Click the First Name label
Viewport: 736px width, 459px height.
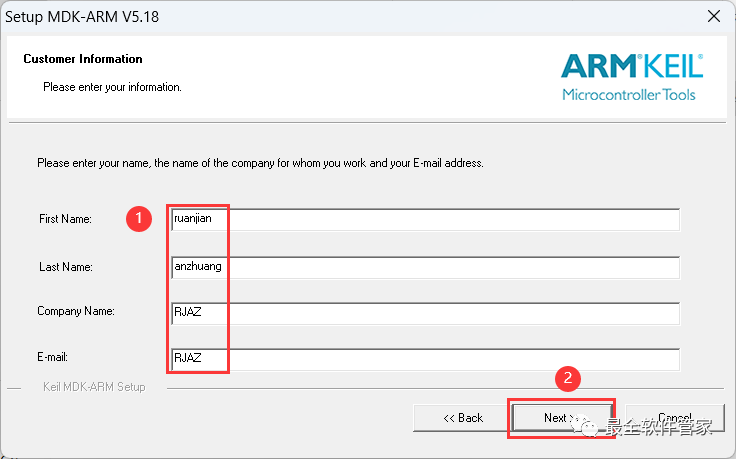[x=64, y=219]
